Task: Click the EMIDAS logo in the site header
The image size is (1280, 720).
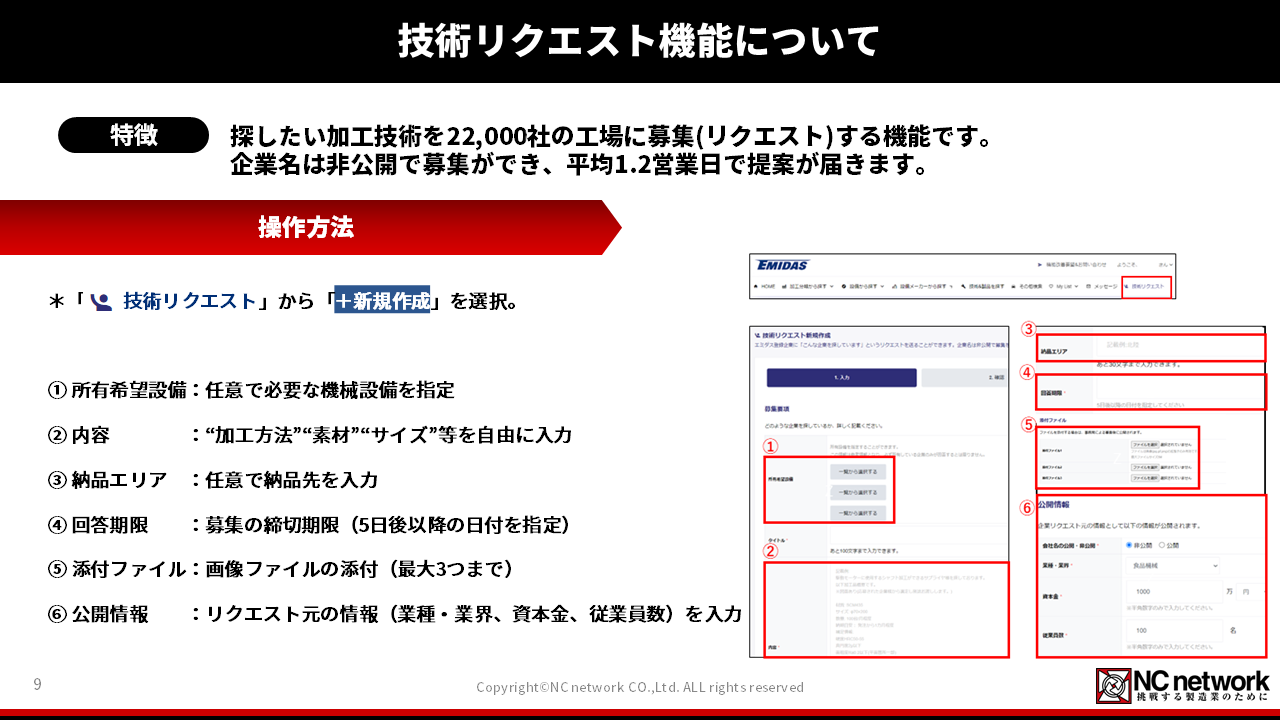Action: tap(783, 265)
